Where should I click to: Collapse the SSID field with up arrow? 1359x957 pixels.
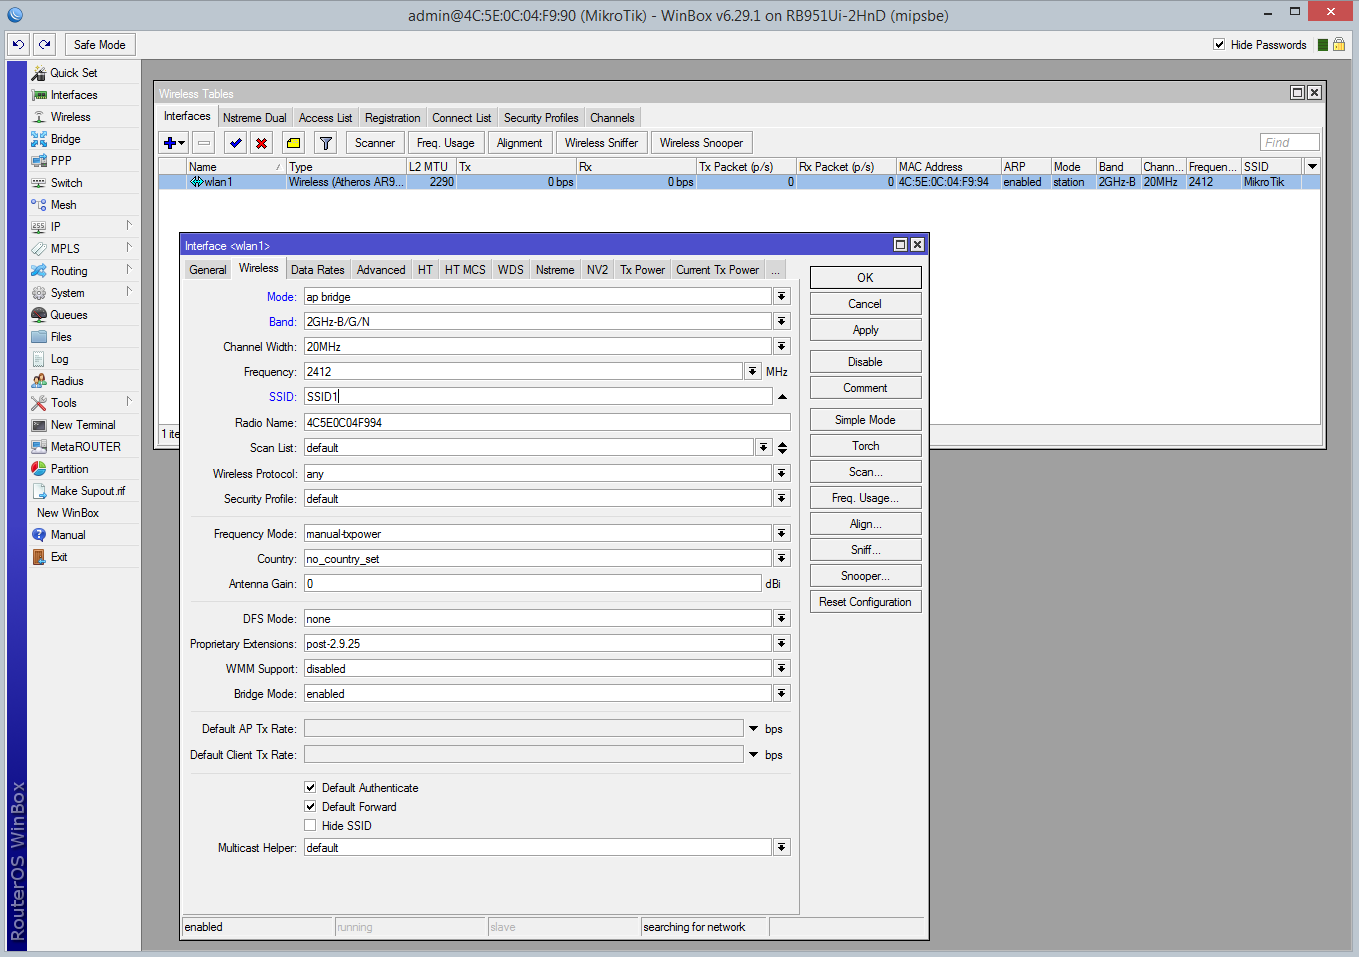click(x=782, y=397)
